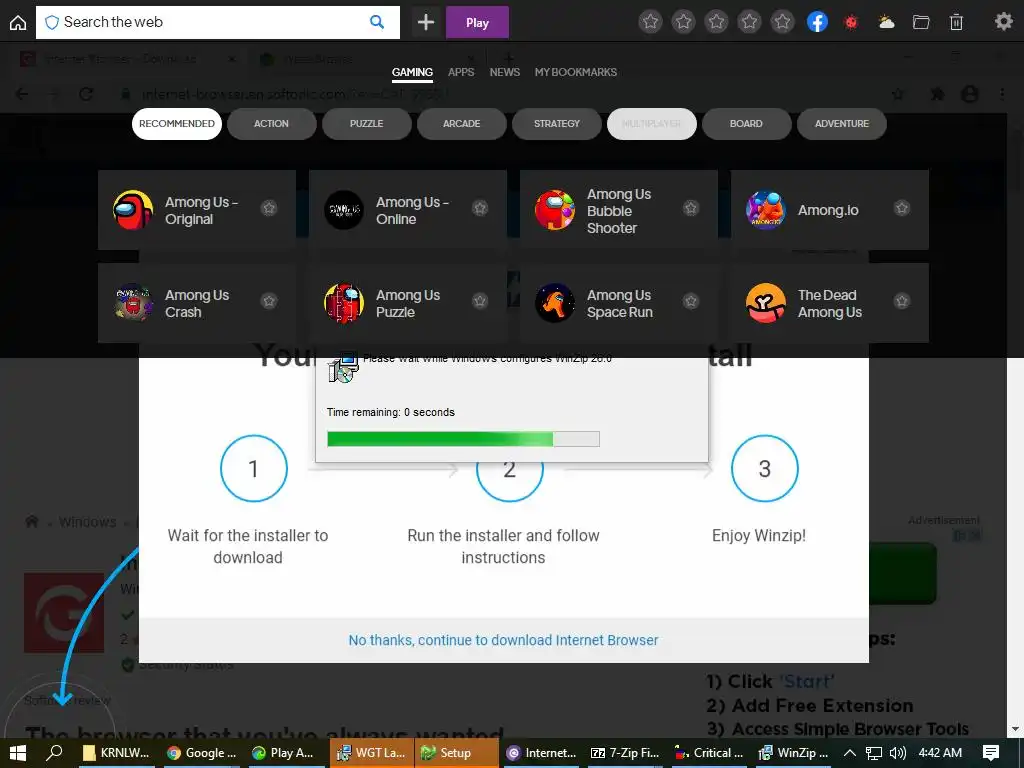Select the ACTION category pill
Viewport: 1024px width, 768px height.
[x=272, y=124]
